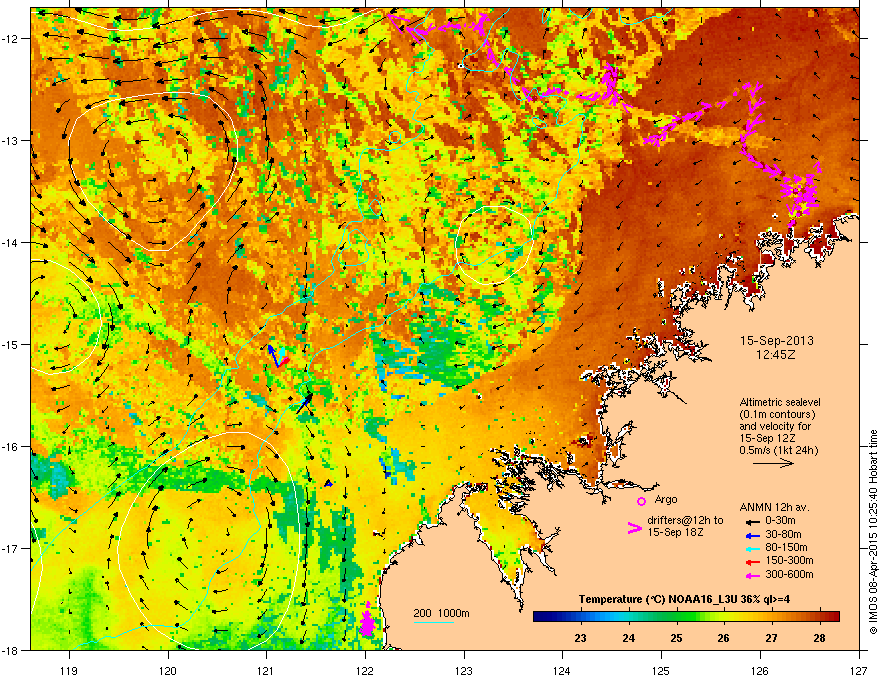Click the '0.5m/s (1kt 24h)' text

point(779,450)
